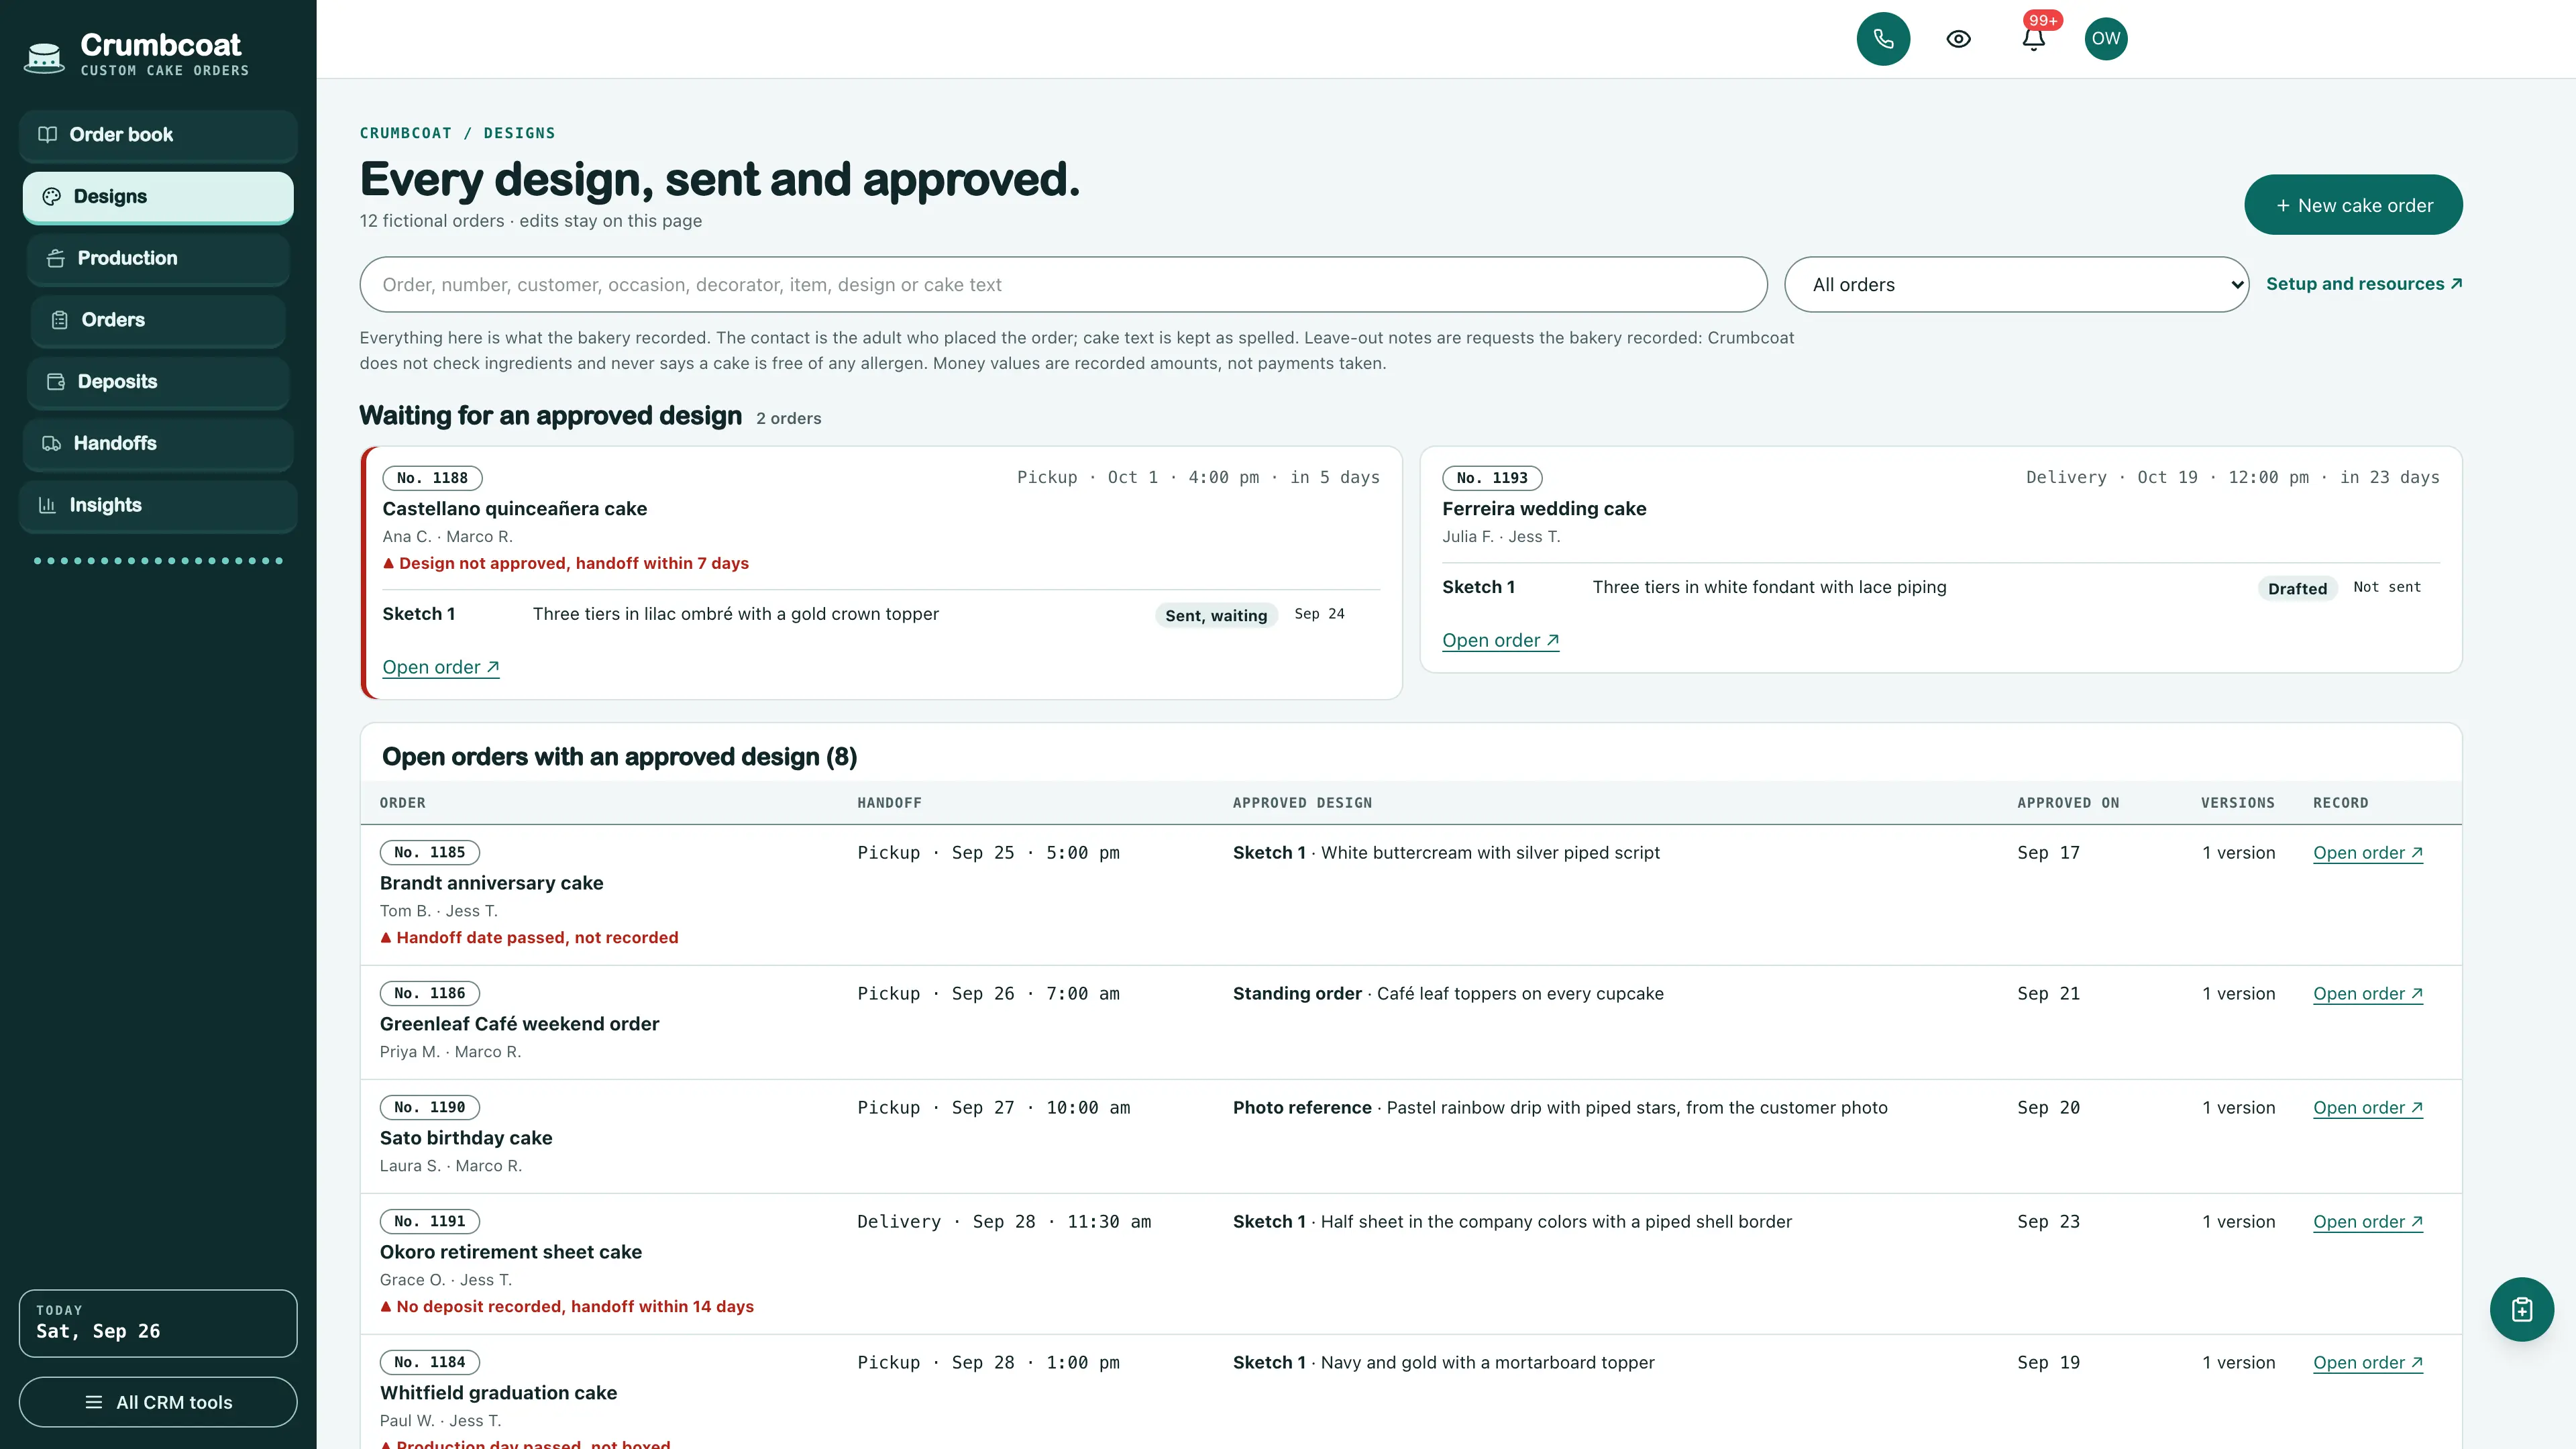Click the All CRM tools button
The height and width of the screenshot is (1449, 2576).
point(158,1402)
